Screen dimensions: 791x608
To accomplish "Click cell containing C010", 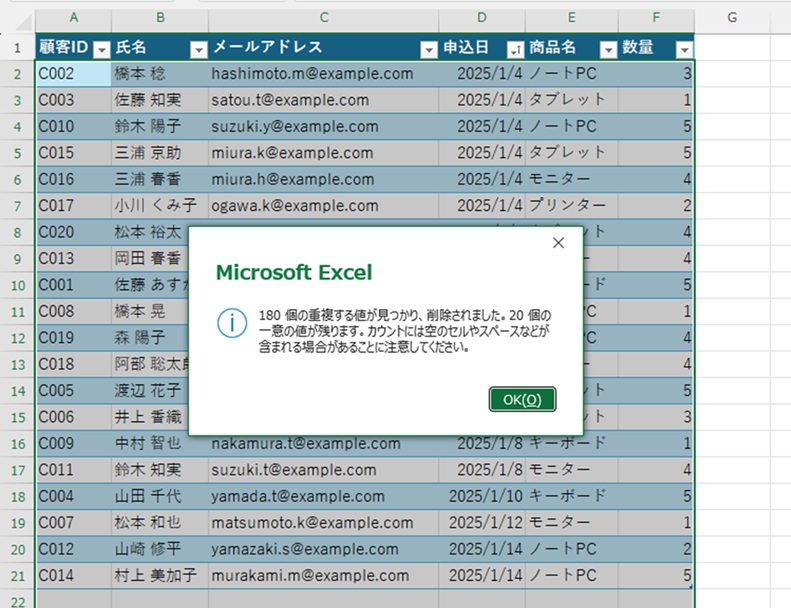I will (74, 126).
